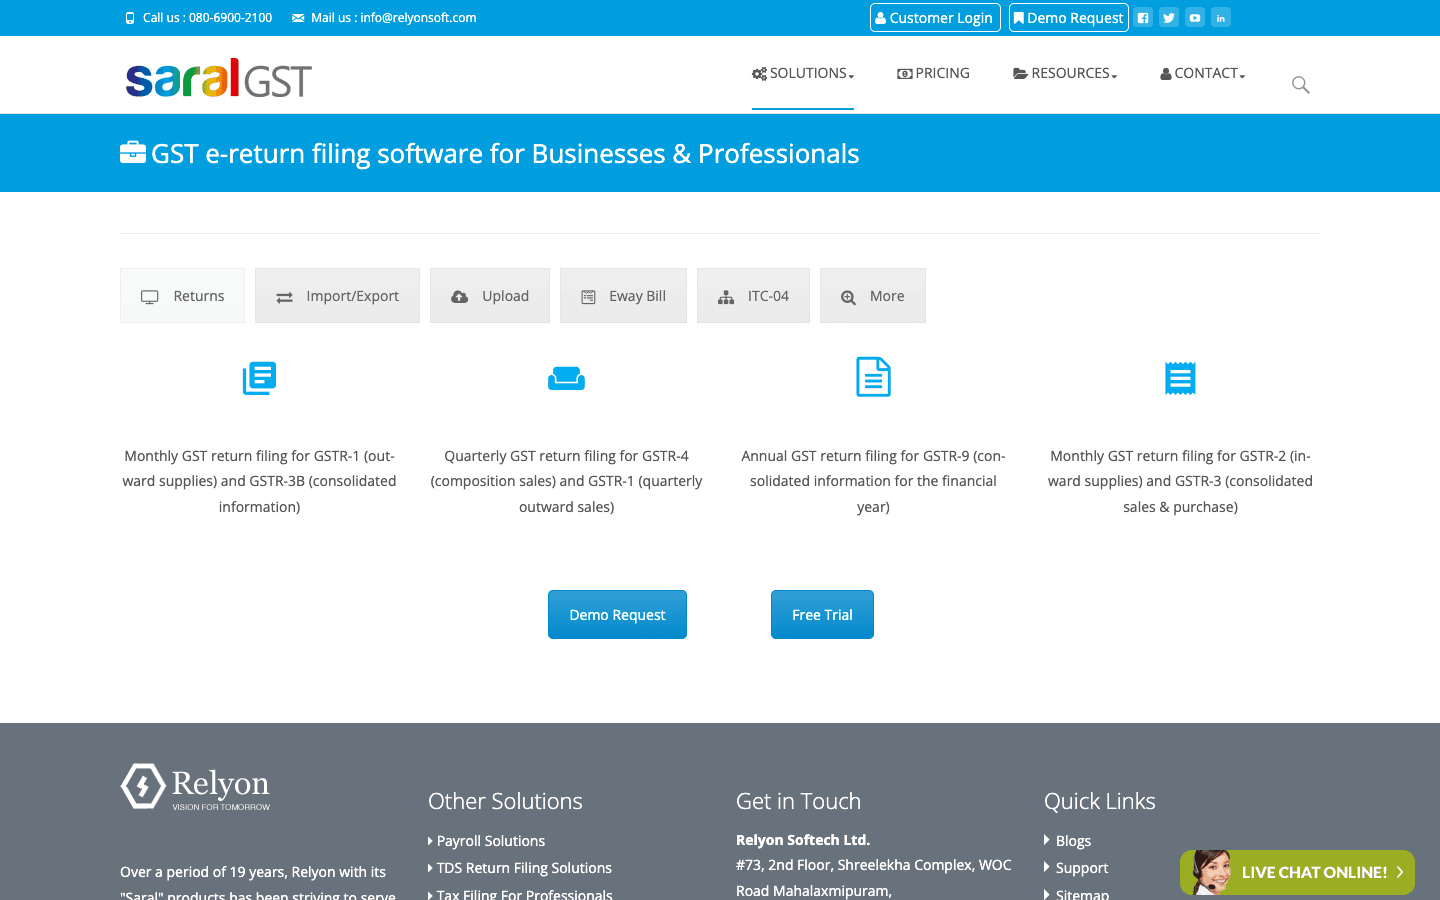Click the 080-6900-2100 phone number
The width and height of the screenshot is (1440, 900).
click(230, 18)
